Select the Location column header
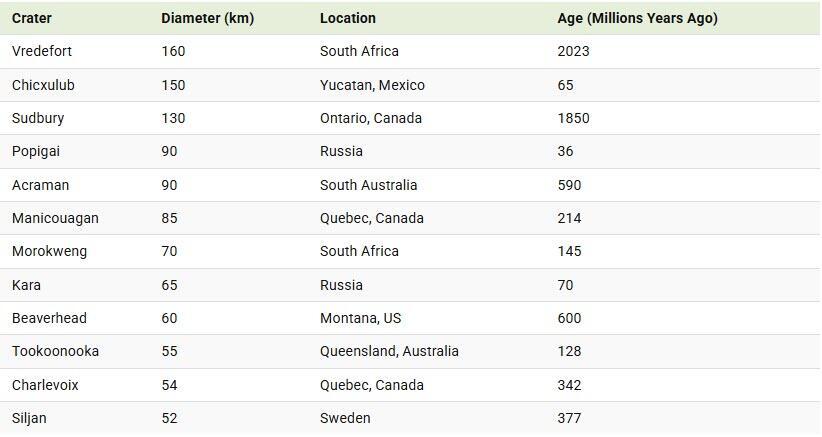The height and width of the screenshot is (437, 822). (x=348, y=18)
